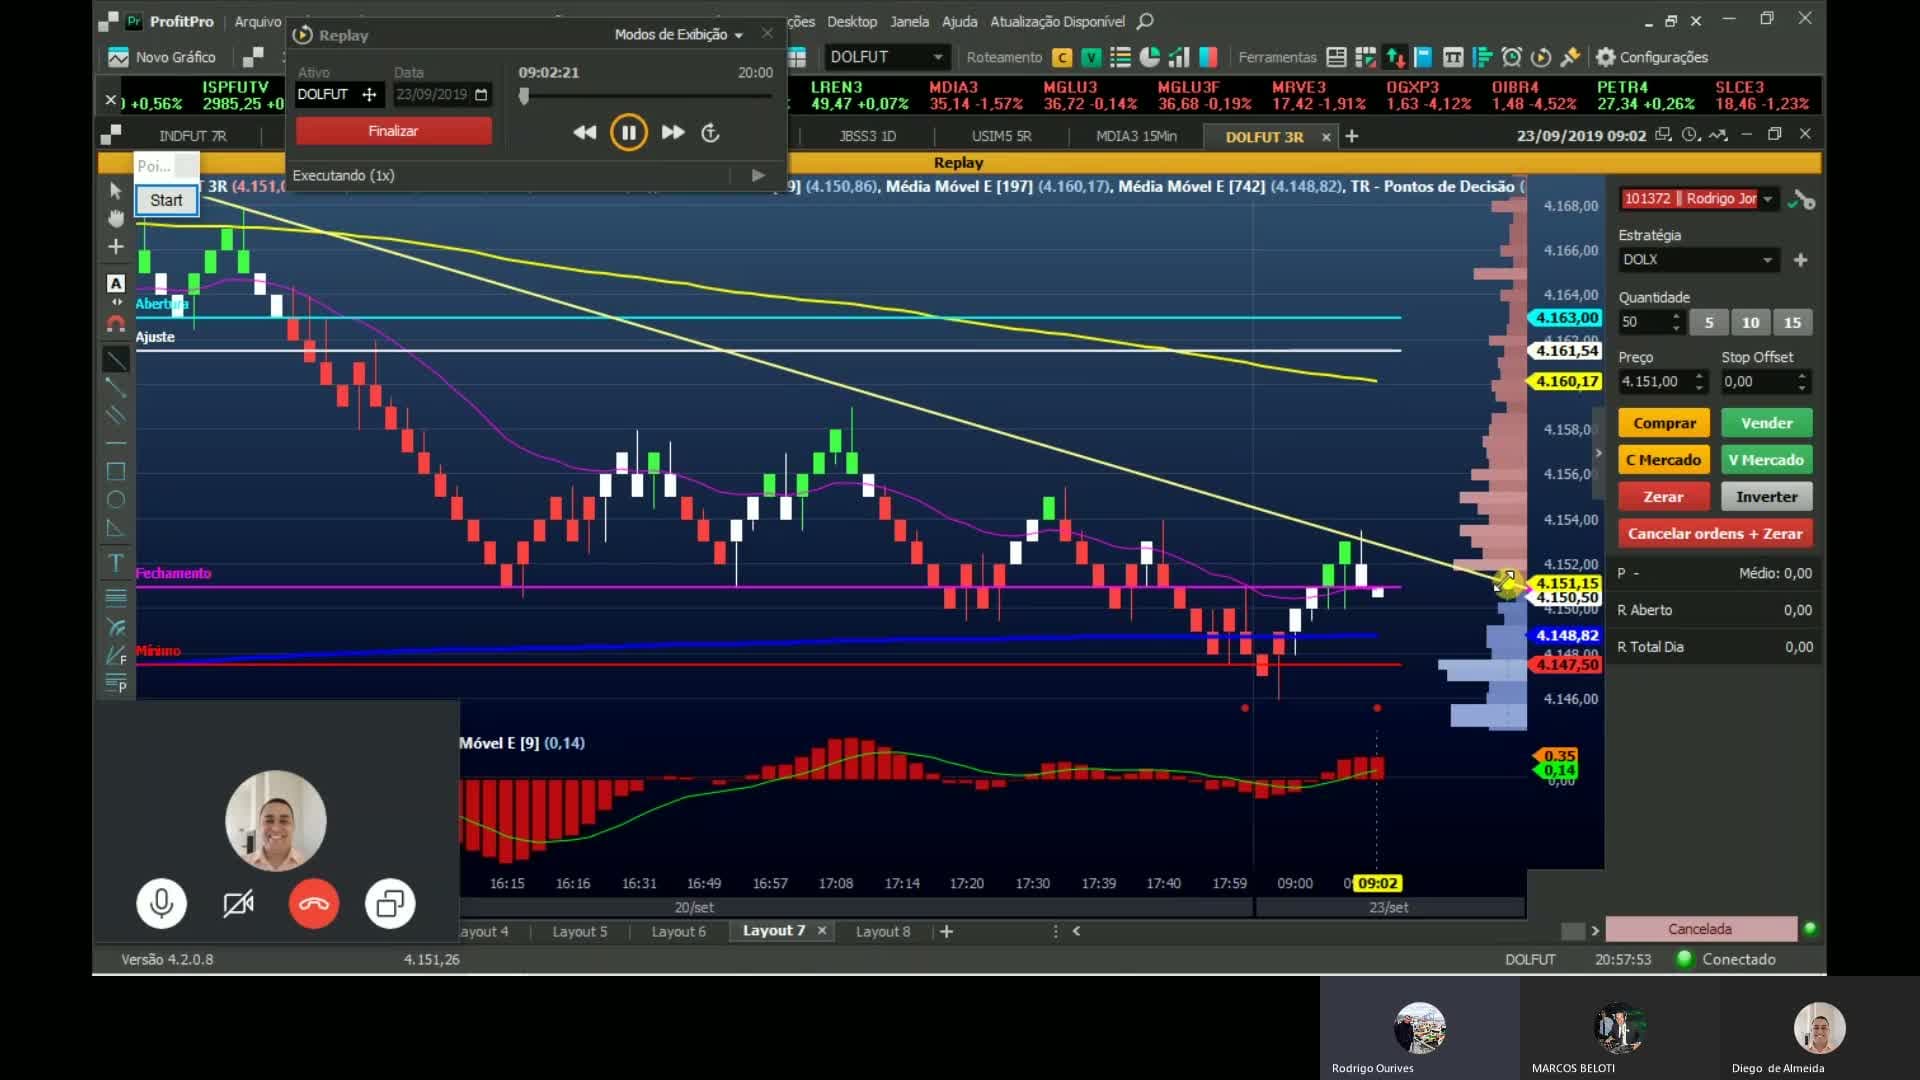Click the replay step-forward clock icon
Screen dimensions: 1920x1080
click(711, 132)
